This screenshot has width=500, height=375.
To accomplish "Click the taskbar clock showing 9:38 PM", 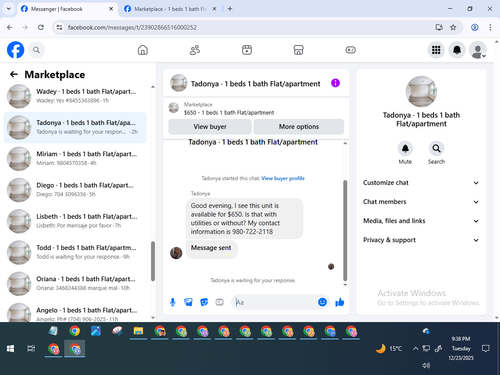I will click(x=461, y=348).
